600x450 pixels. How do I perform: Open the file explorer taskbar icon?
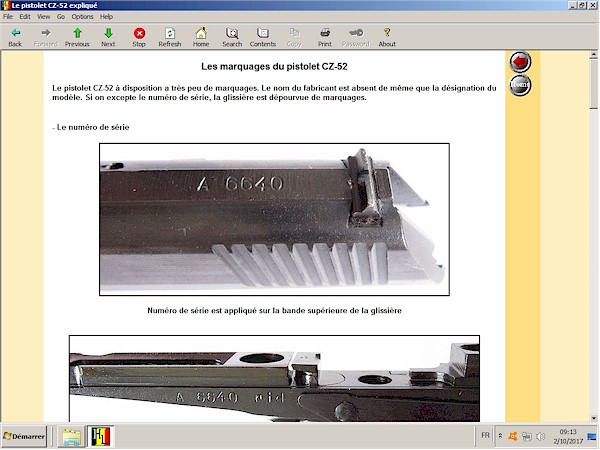pos(72,437)
